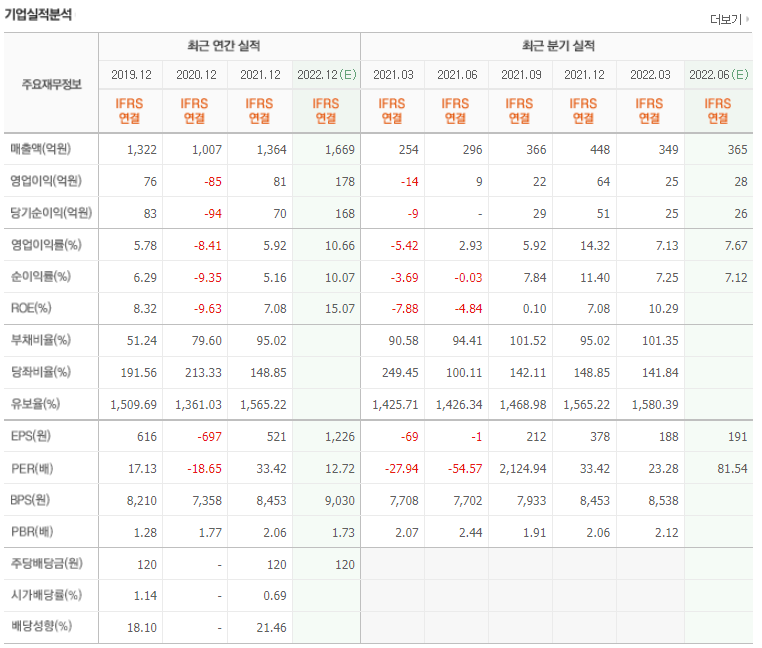Select the 영업이익률(%) row label

[x=46, y=245]
